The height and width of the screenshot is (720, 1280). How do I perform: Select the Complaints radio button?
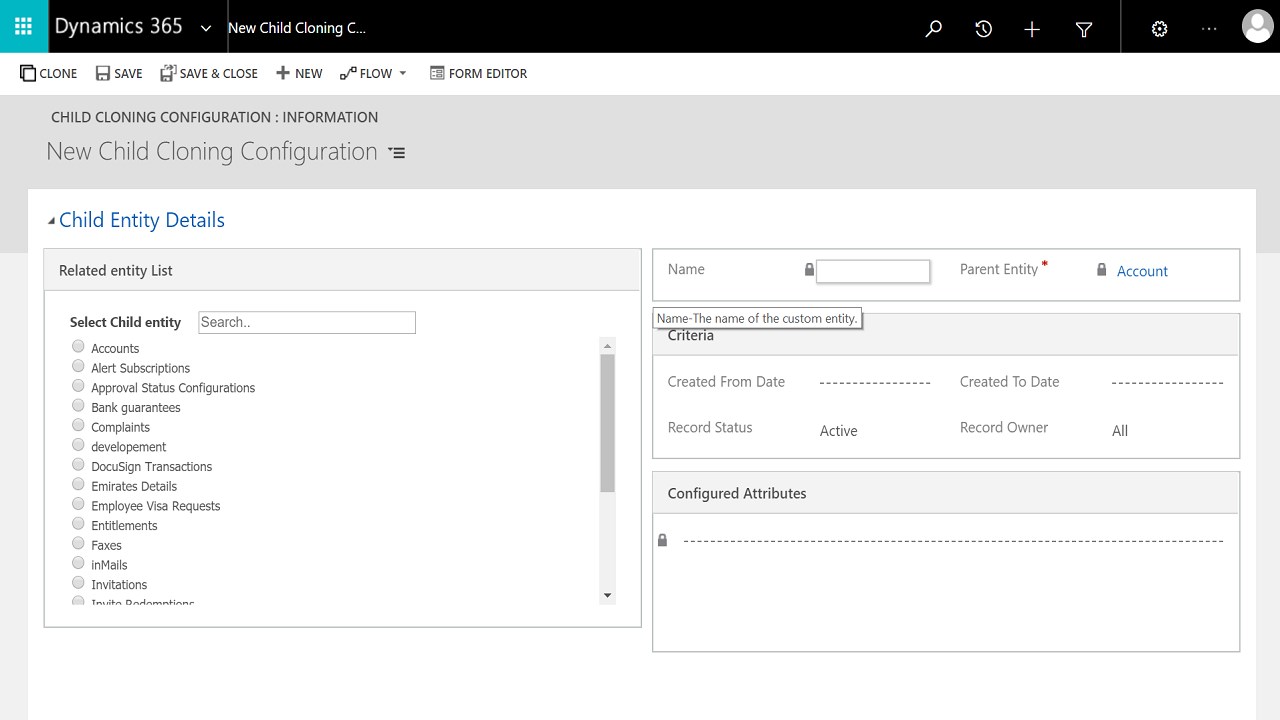tap(78, 425)
